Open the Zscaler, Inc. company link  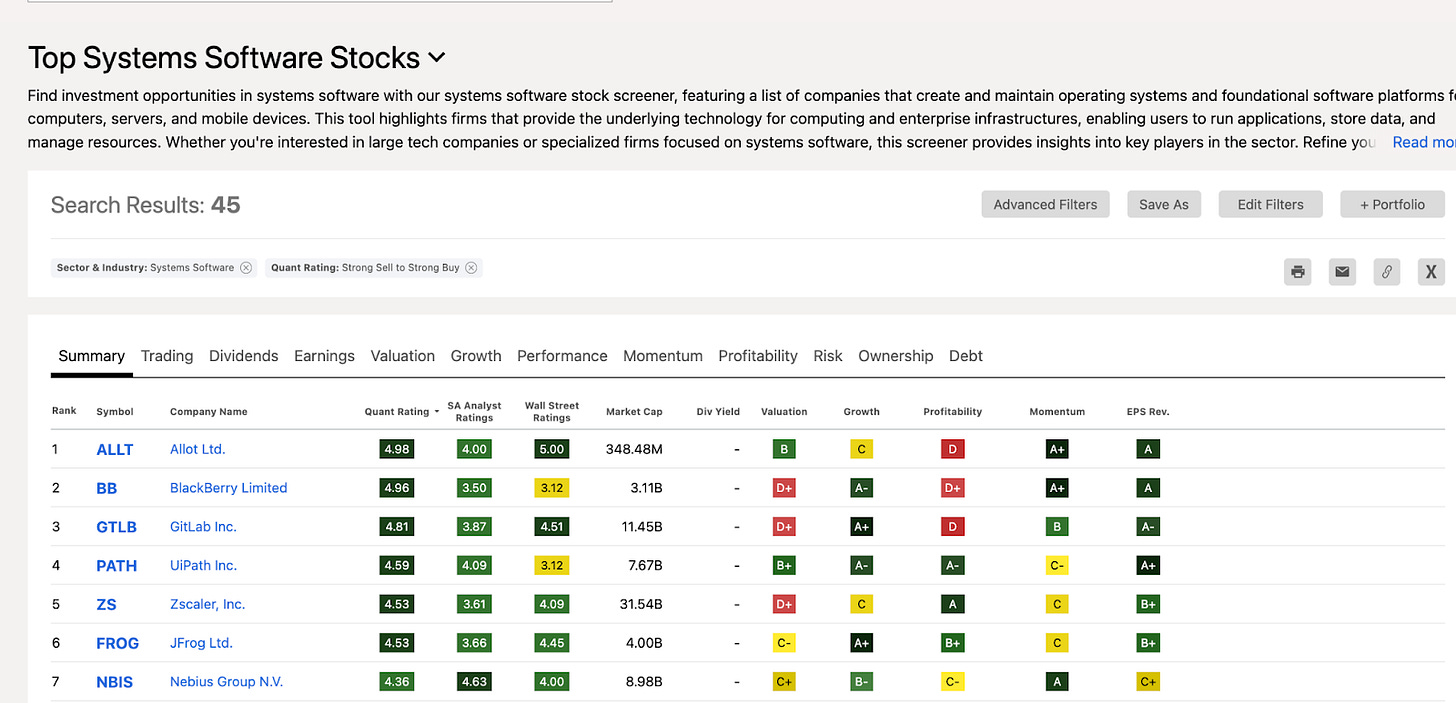click(x=208, y=604)
